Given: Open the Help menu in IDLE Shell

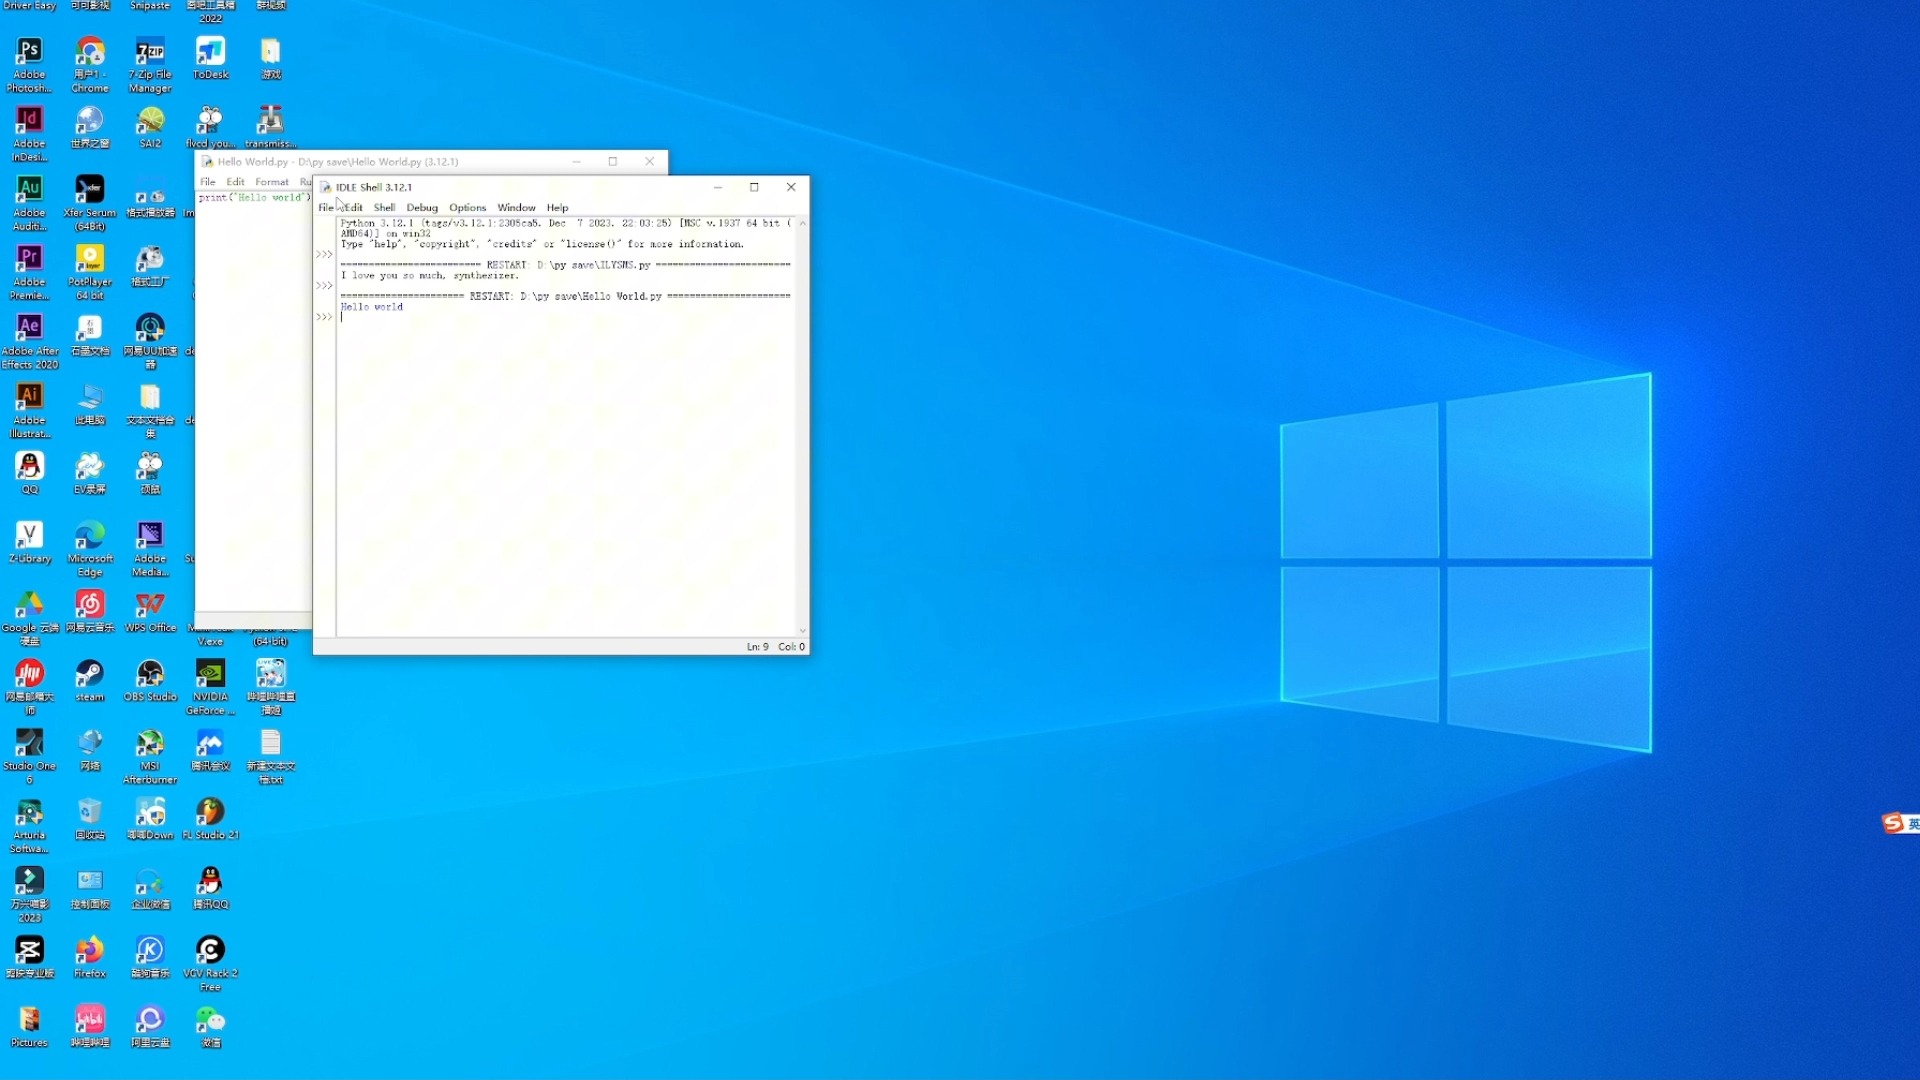Looking at the screenshot, I should point(557,207).
